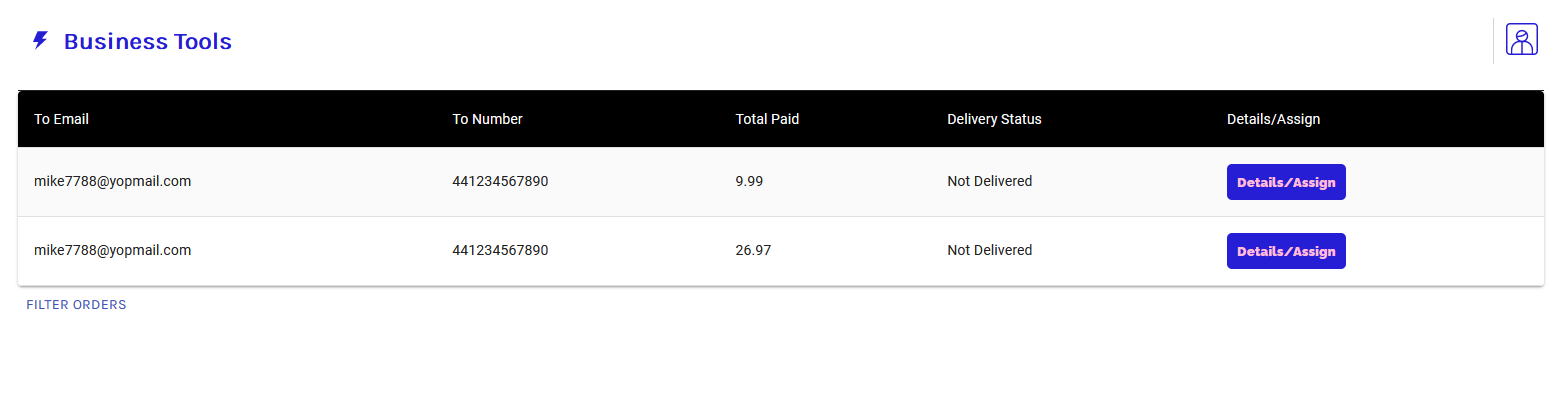Select the 9.99 total paid cell
Viewport: 1554px width, 405px height.
pyautogui.click(x=749, y=181)
